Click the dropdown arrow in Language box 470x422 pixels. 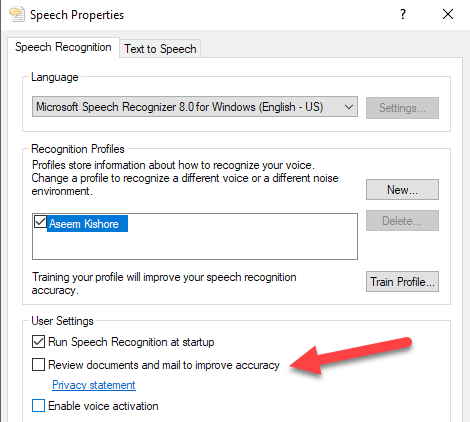pyautogui.click(x=349, y=107)
